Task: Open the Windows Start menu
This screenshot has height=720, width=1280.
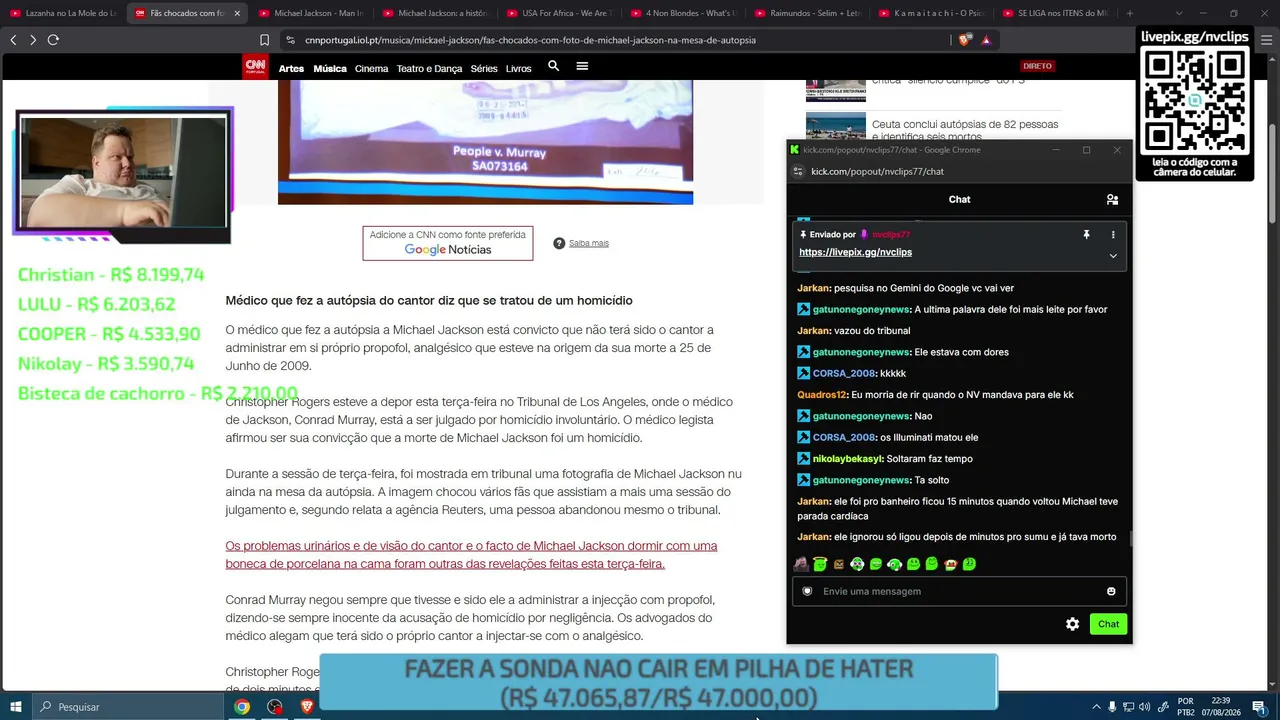Action: (x=16, y=707)
